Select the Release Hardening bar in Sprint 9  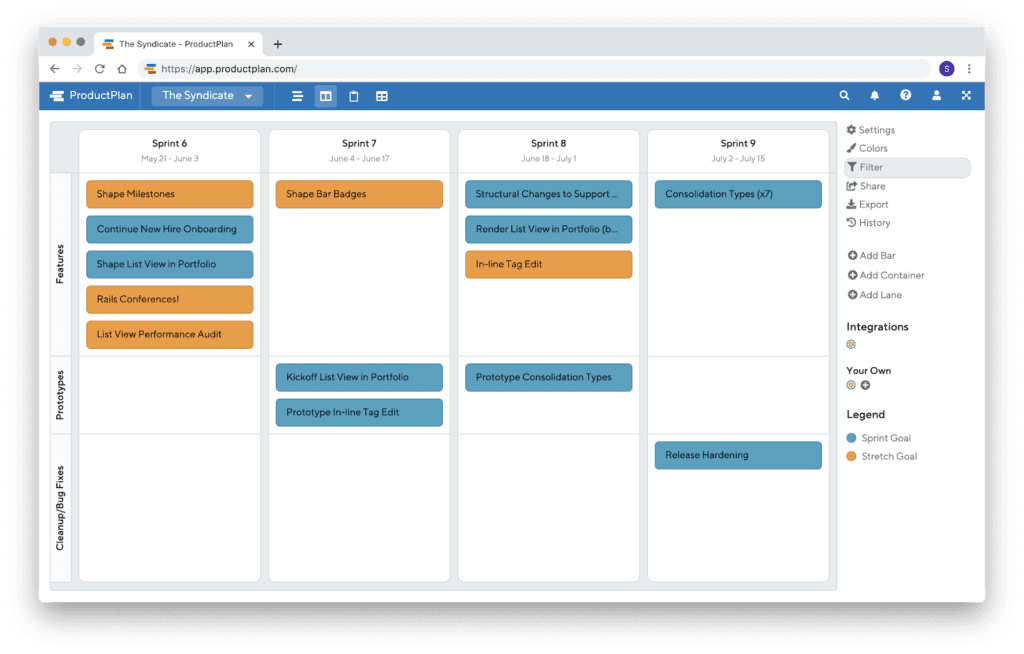(x=737, y=455)
